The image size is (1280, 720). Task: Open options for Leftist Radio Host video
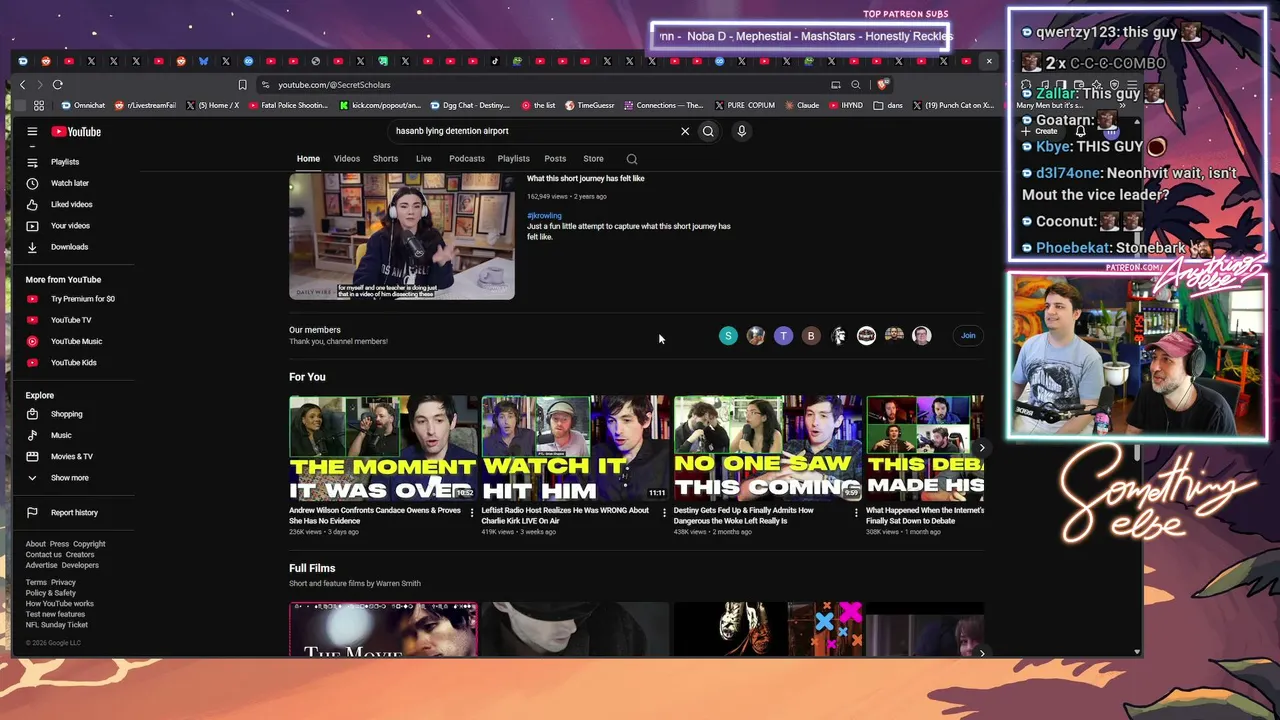pyautogui.click(x=664, y=513)
